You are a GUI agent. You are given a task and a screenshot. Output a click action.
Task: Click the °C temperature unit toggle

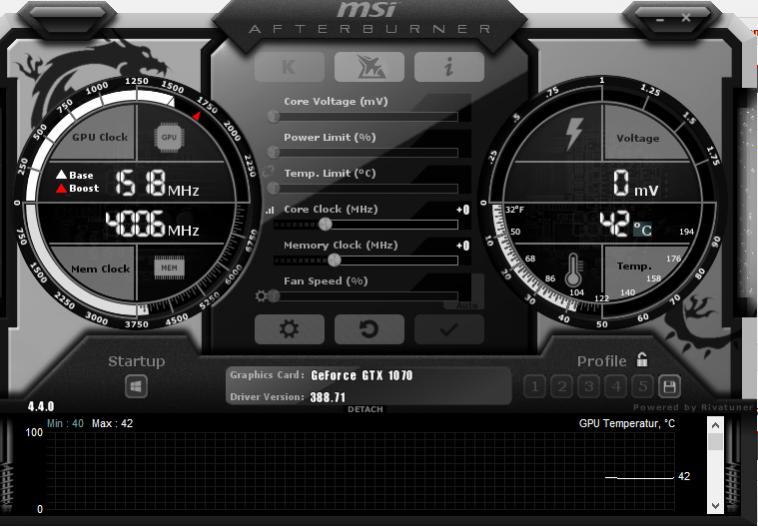click(643, 229)
